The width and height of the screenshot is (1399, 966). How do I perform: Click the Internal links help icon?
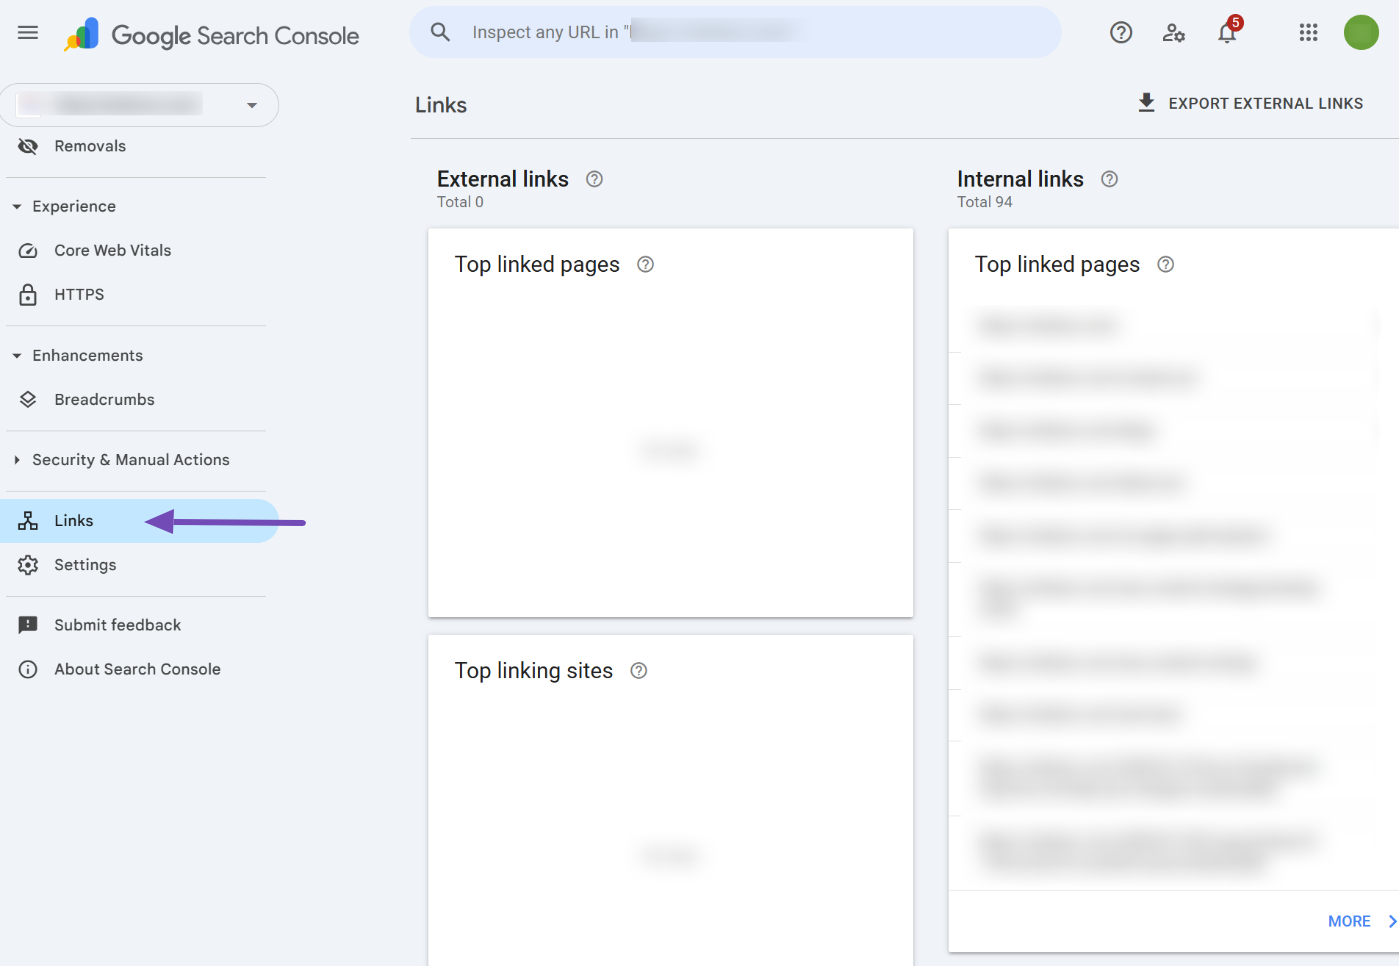[x=1109, y=179]
